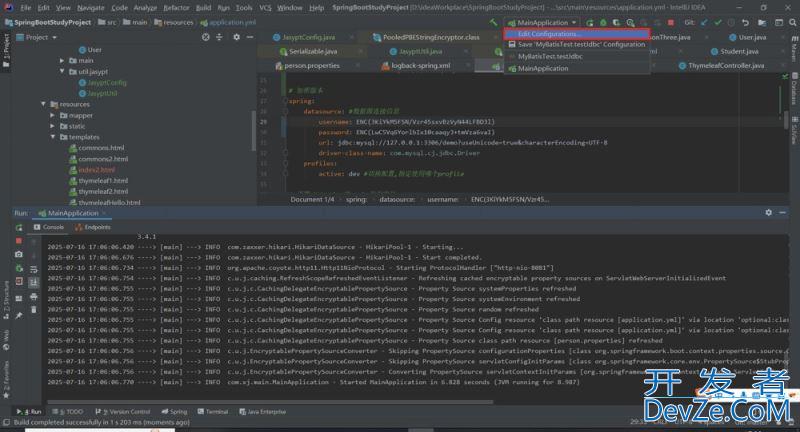Expand the static folder
This screenshot has height=432, width=800.
53,126
